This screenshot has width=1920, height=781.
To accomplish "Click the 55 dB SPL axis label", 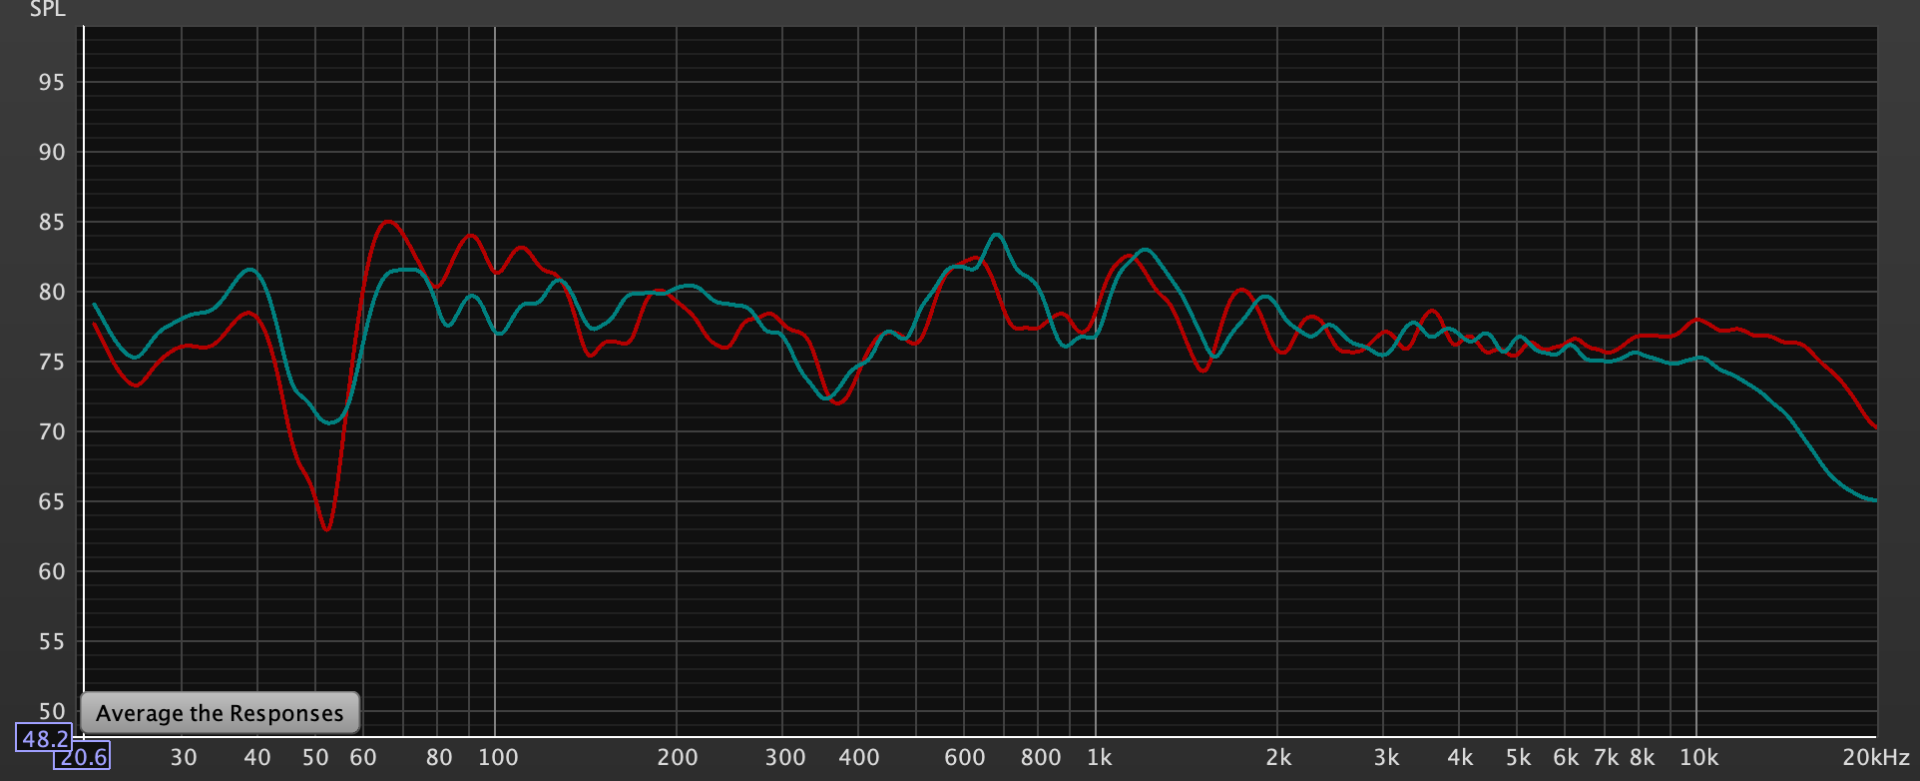I will 51,642.
